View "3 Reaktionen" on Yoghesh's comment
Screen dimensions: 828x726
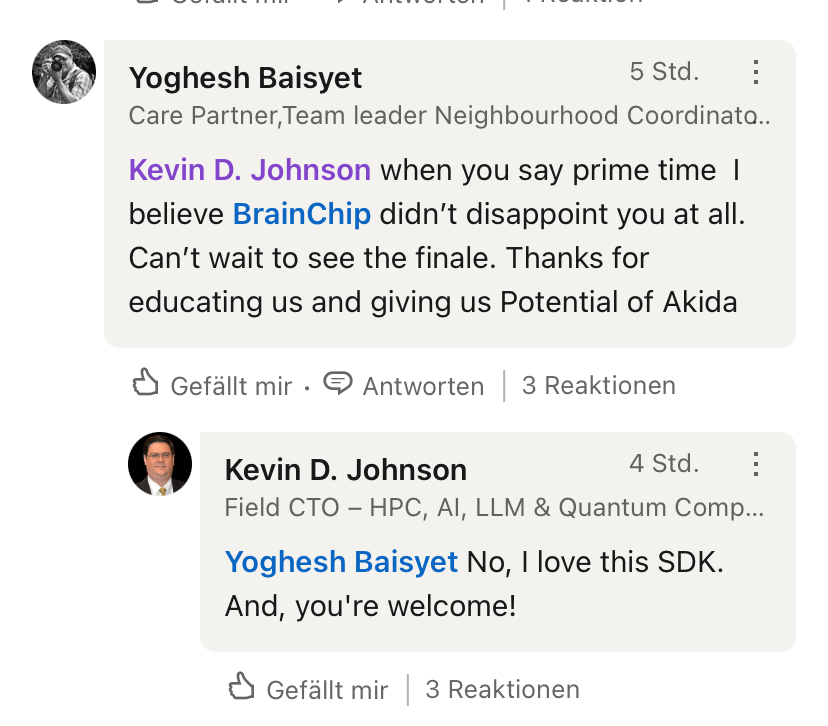[x=598, y=385]
